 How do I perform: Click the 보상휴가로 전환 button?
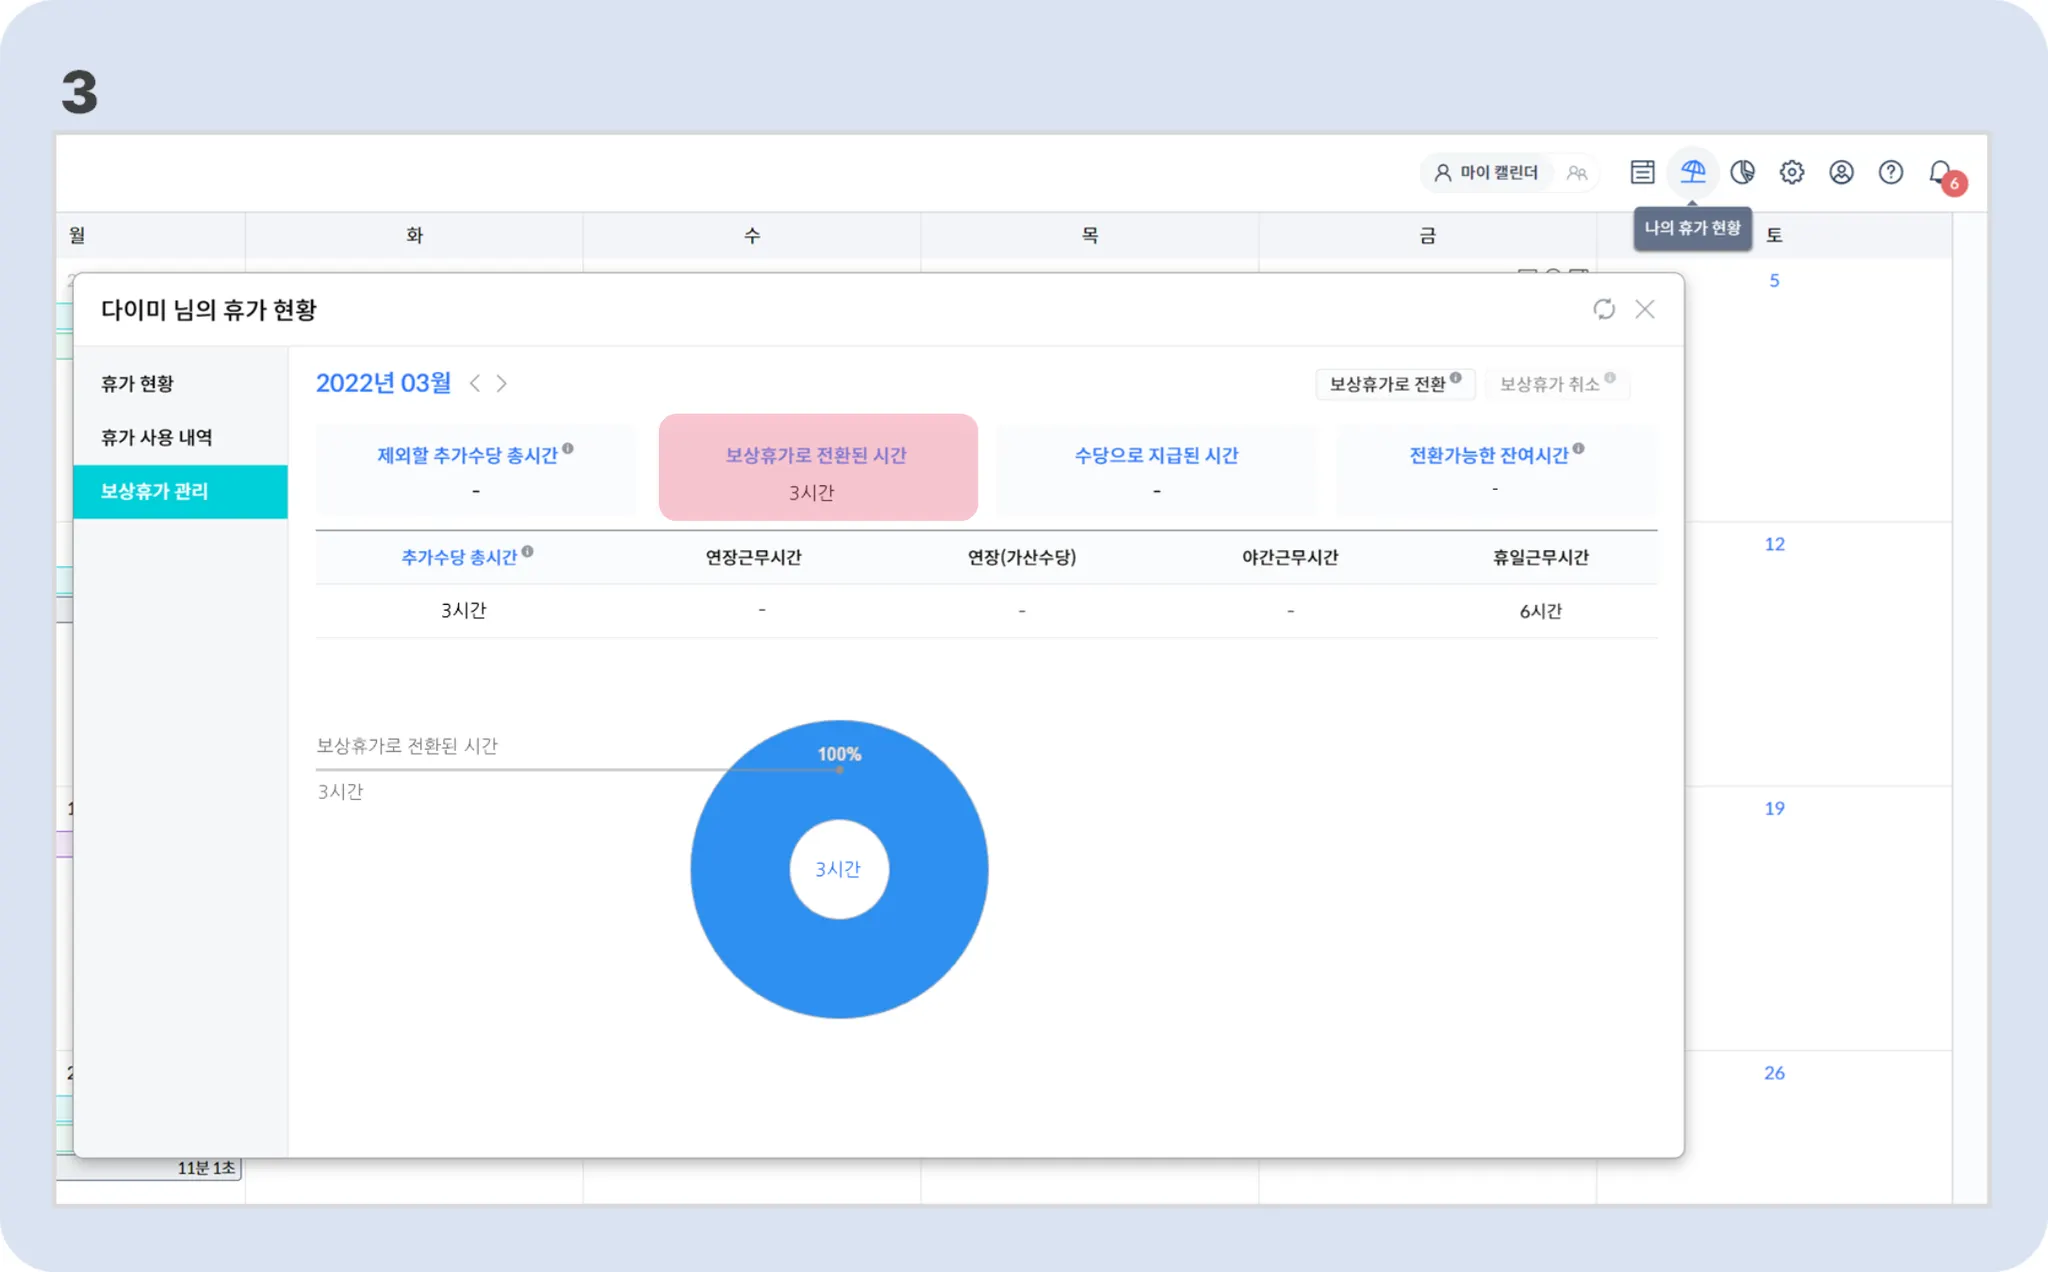(x=1393, y=384)
